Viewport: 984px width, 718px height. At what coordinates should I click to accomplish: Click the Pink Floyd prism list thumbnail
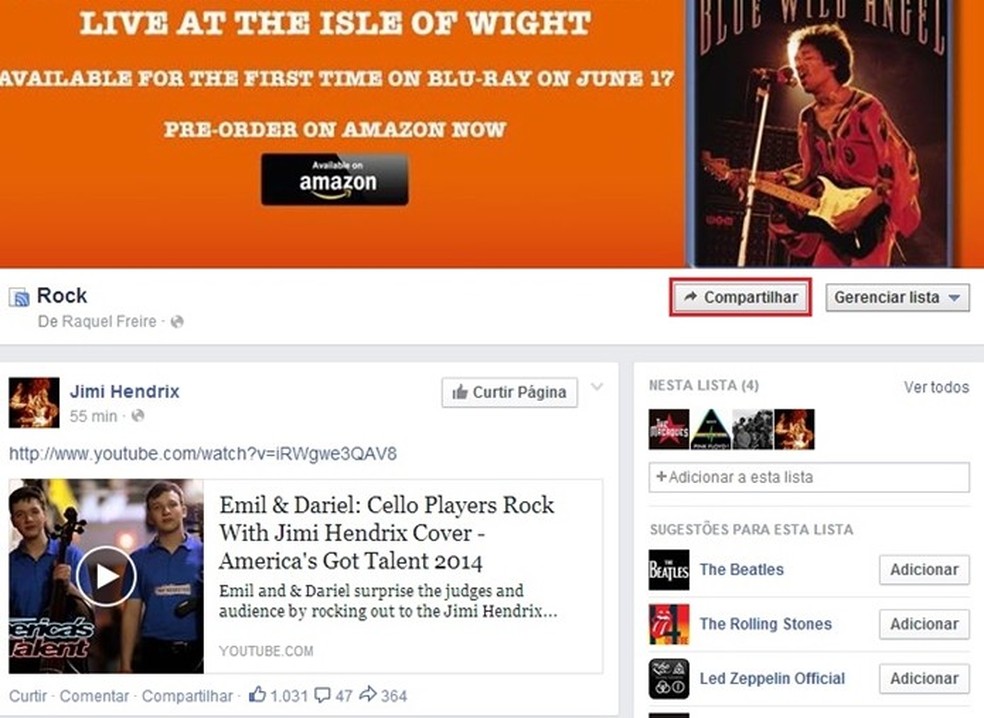[710, 429]
